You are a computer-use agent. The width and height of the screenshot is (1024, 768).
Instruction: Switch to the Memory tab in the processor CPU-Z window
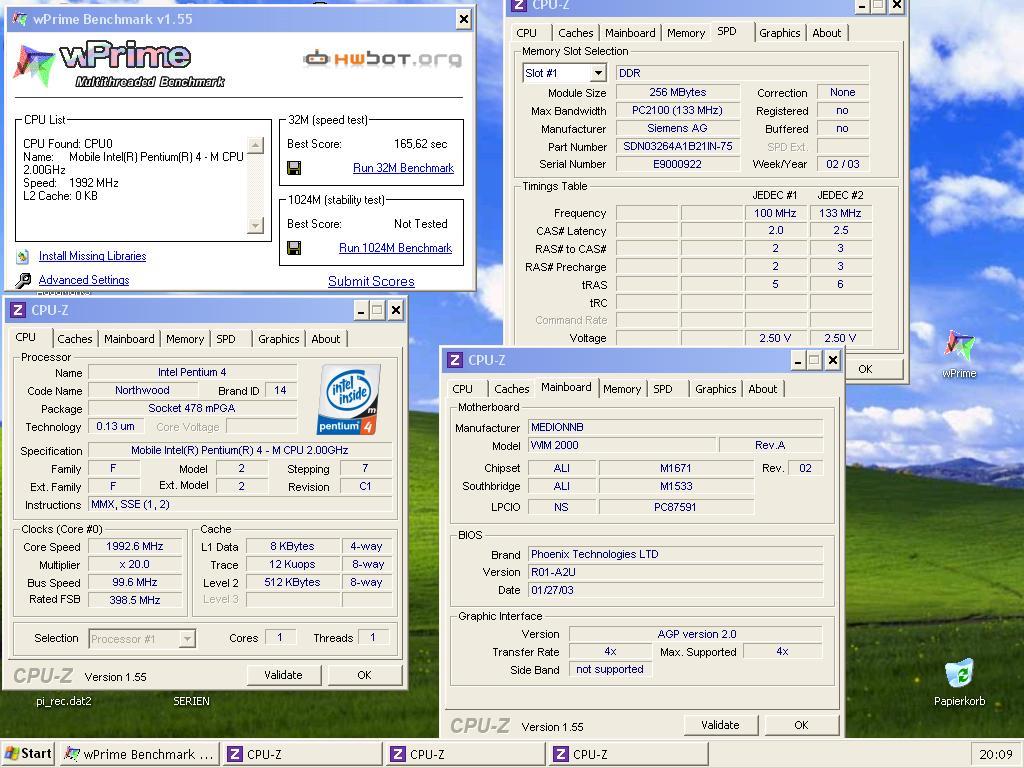[x=185, y=339]
